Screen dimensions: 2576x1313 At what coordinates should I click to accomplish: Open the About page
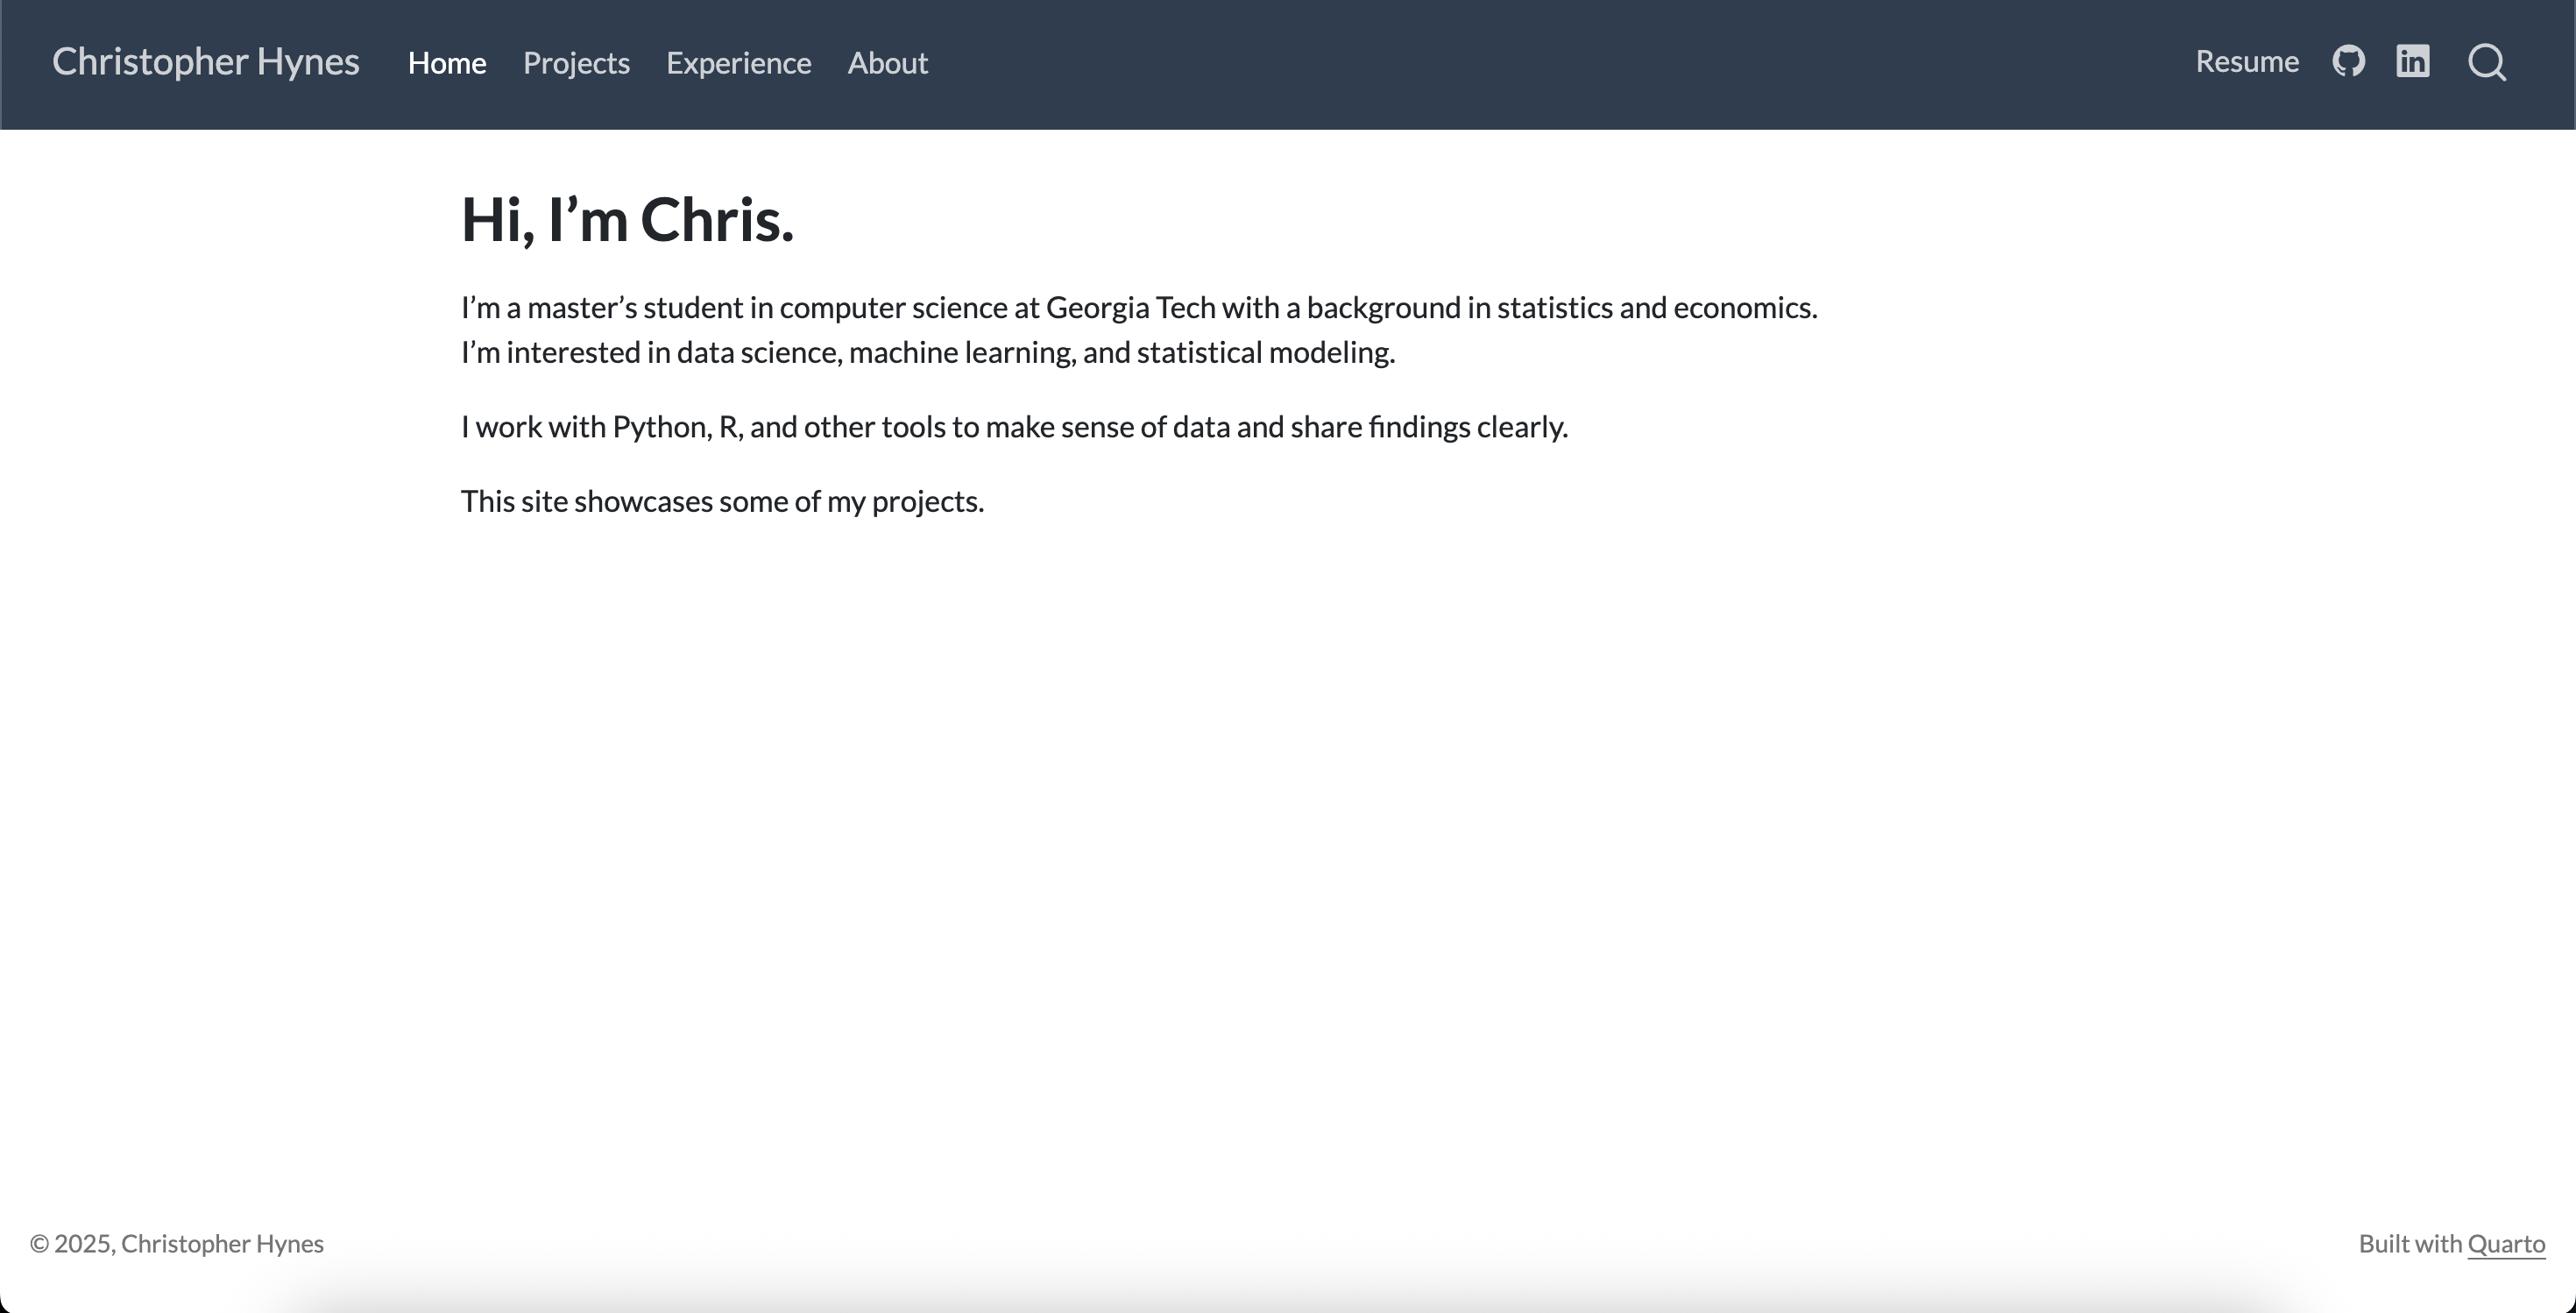[x=888, y=63]
